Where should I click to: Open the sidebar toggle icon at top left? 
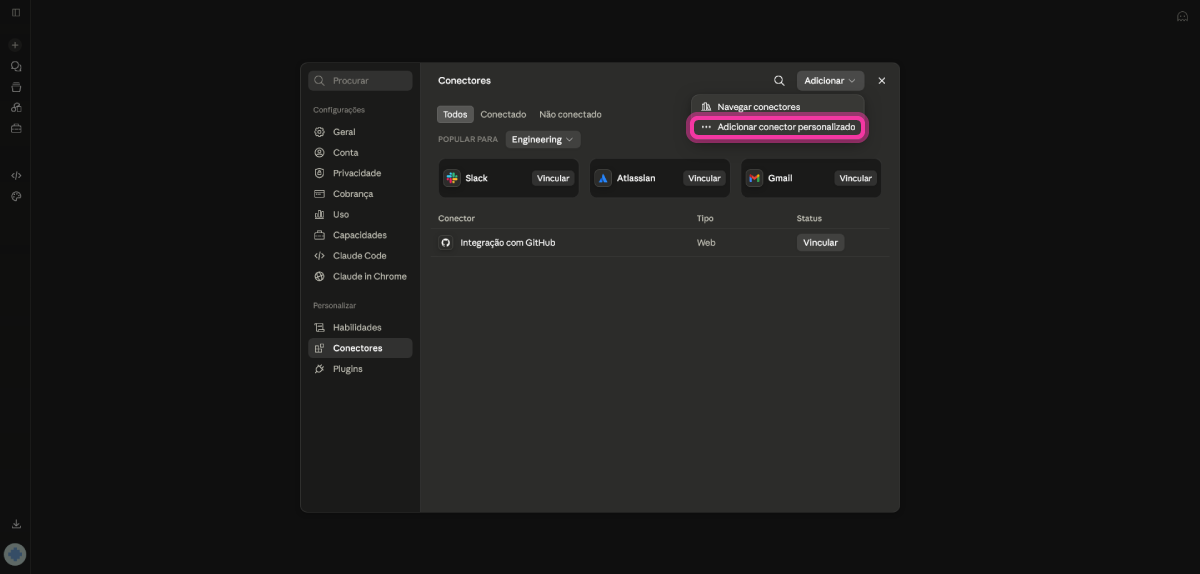coord(16,12)
